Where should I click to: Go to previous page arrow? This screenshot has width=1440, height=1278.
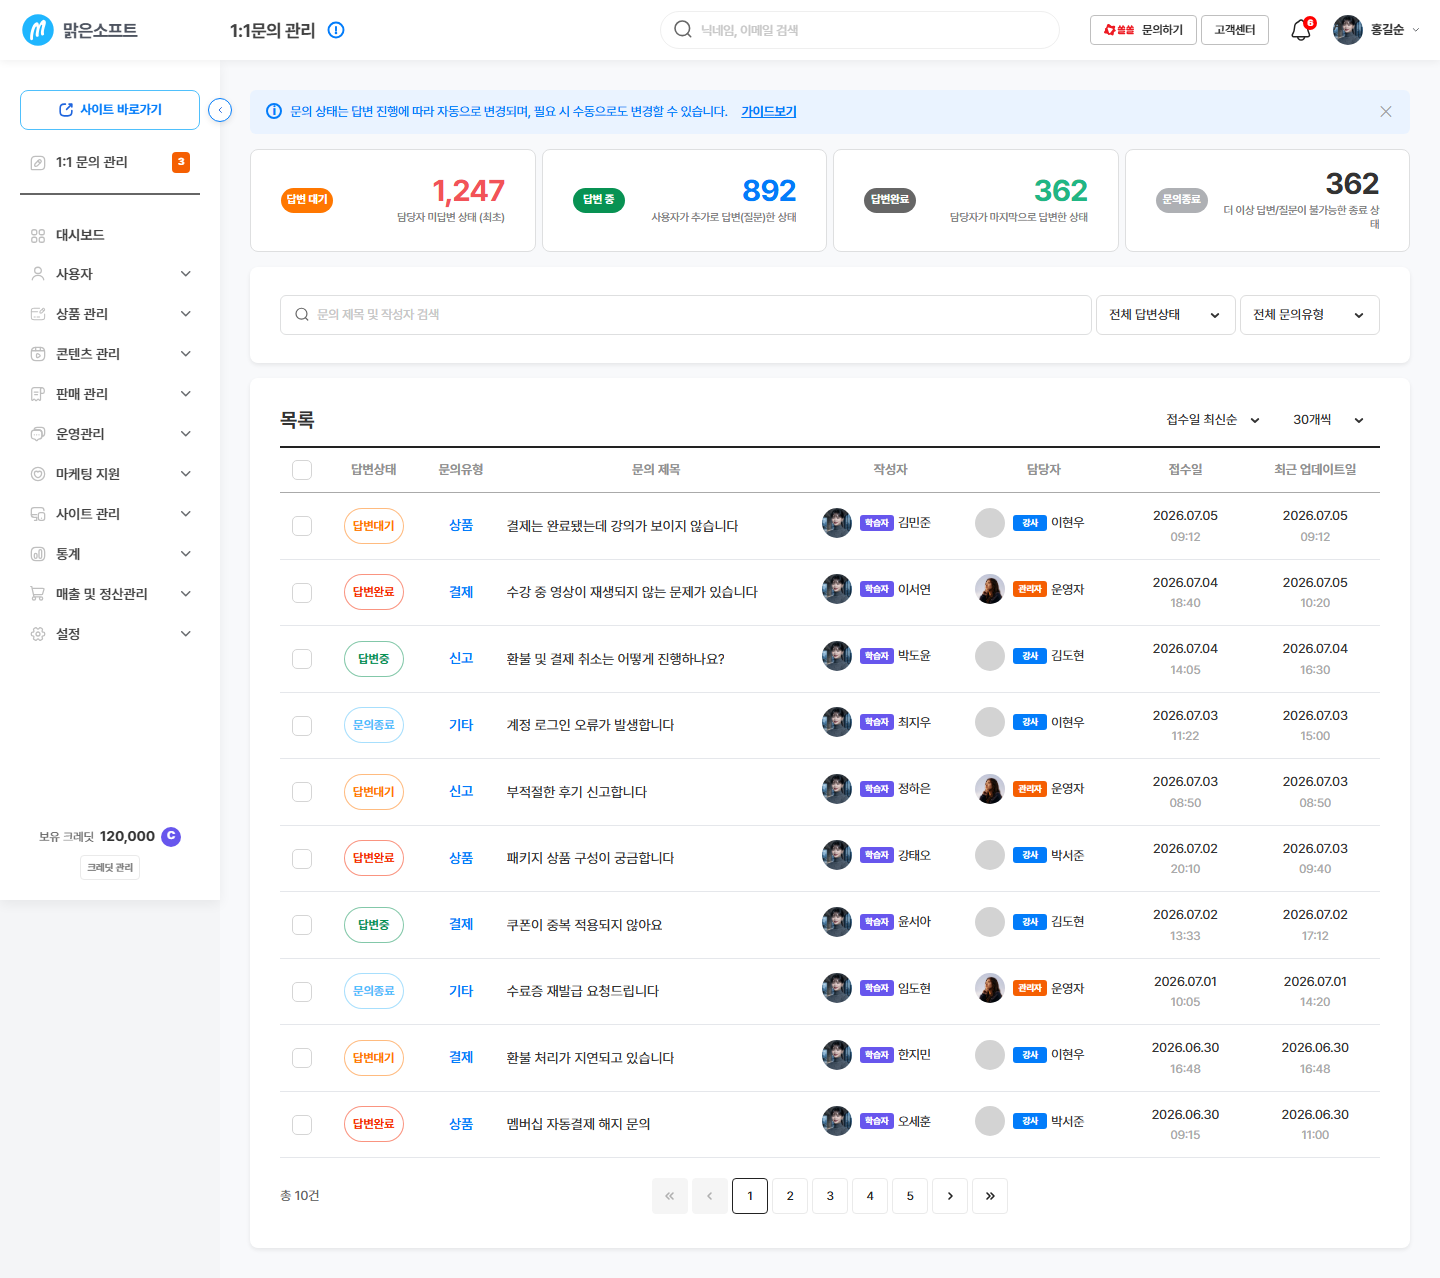coord(710,1196)
